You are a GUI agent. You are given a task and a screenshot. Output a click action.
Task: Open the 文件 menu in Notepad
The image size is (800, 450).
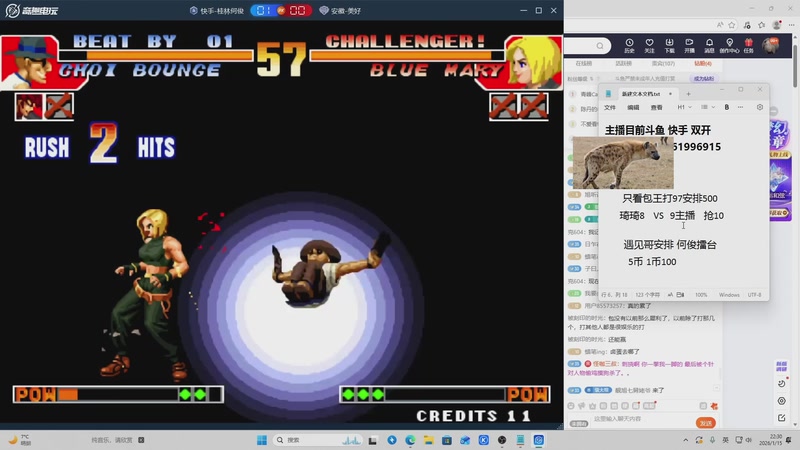point(610,108)
